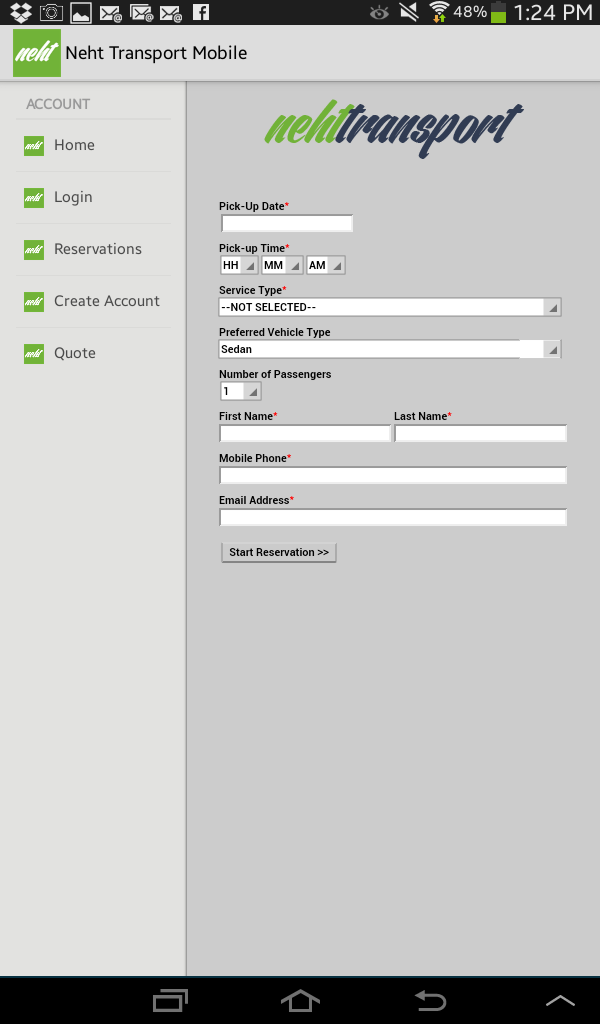The image size is (600, 1024).
Task: Expand the Service Type dropdown
Action: coord(390,307)
